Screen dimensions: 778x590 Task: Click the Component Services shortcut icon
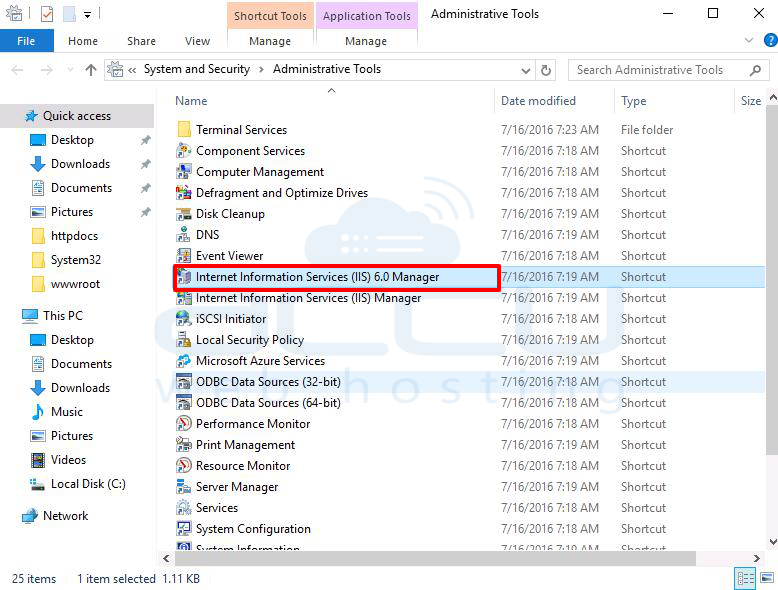tap(184, 150)
